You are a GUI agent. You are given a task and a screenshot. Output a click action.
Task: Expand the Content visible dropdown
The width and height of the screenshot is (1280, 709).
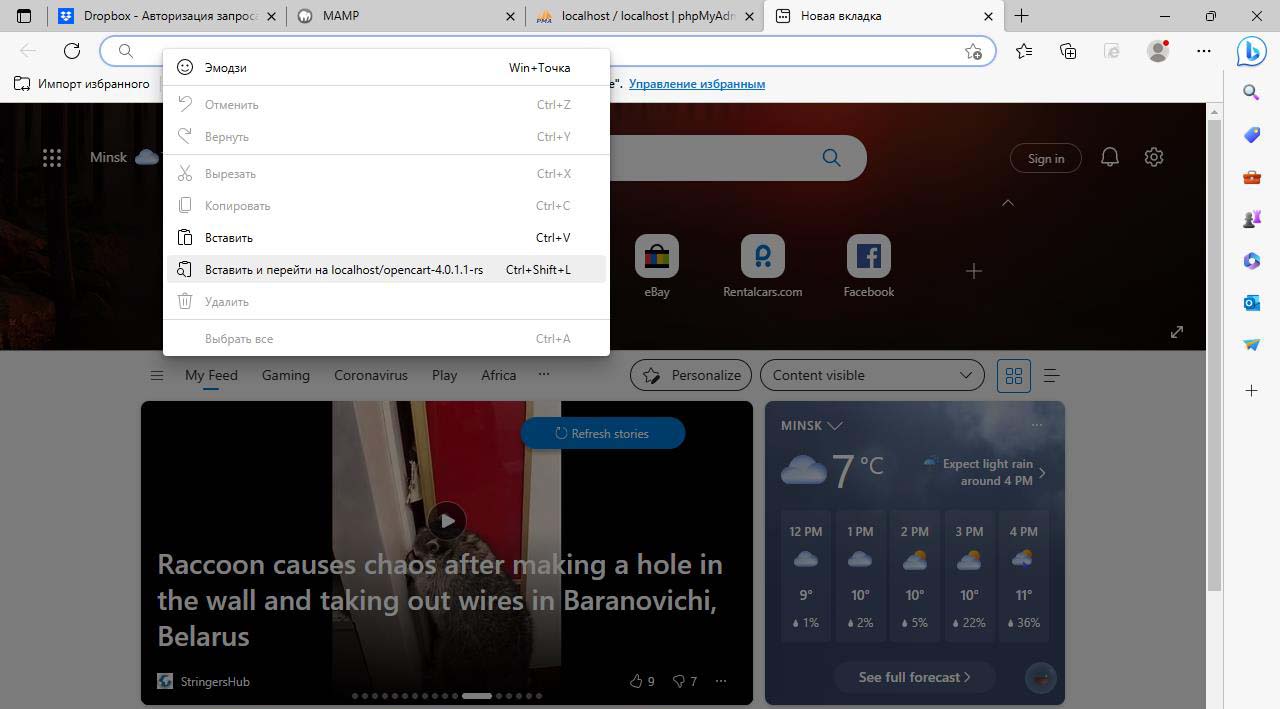[x=871, y=375]
